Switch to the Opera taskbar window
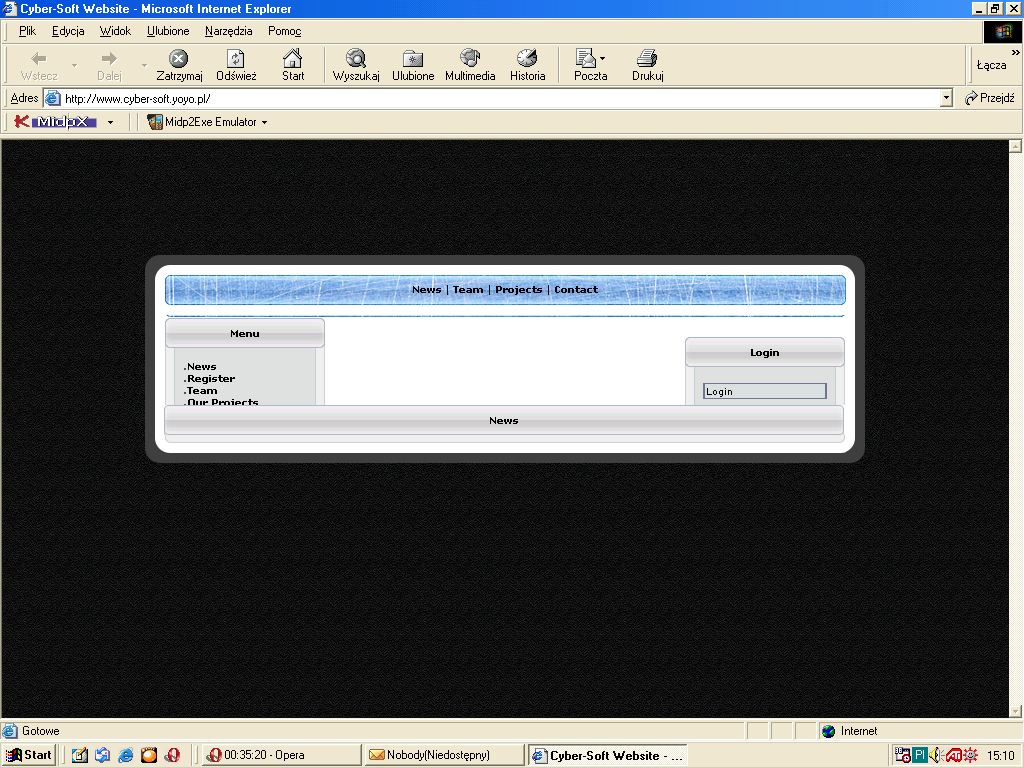The width and height of the screenshot is (1024, 768). click(280, 755)
